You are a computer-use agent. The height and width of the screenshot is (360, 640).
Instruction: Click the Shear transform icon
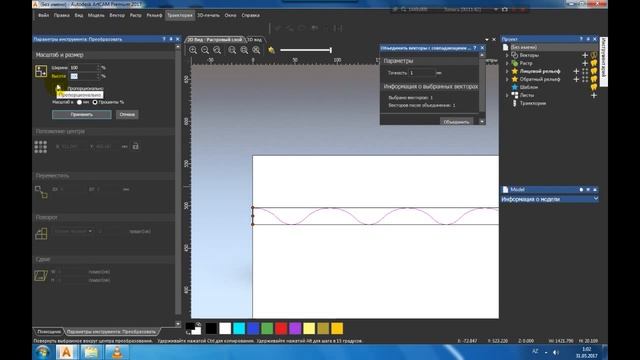point(41,276)
